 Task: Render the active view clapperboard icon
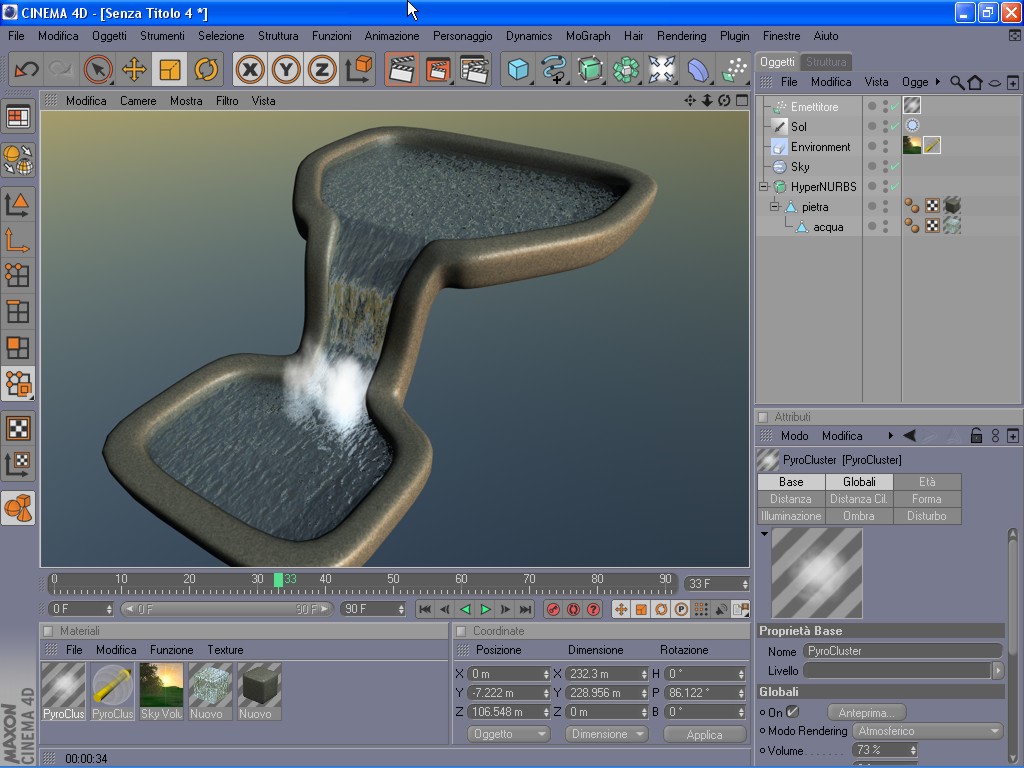point(401,69)
